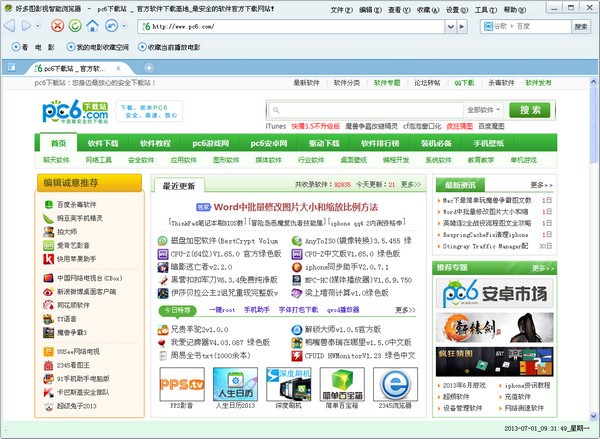Click the pc6.com site logo
Viewport: 600px width, 439px height.
pyautogui.click(x=75, y=111)
